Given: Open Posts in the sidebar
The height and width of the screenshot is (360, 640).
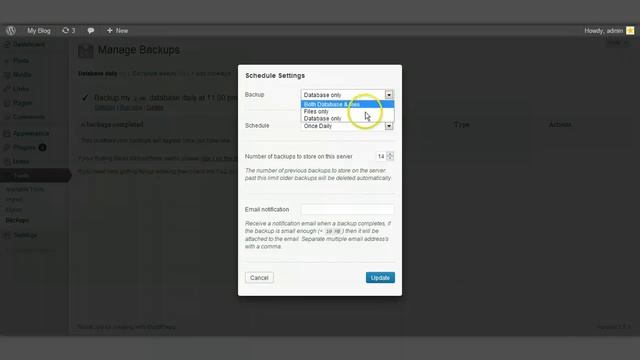Looking at the screenshot, I should 20,61.
